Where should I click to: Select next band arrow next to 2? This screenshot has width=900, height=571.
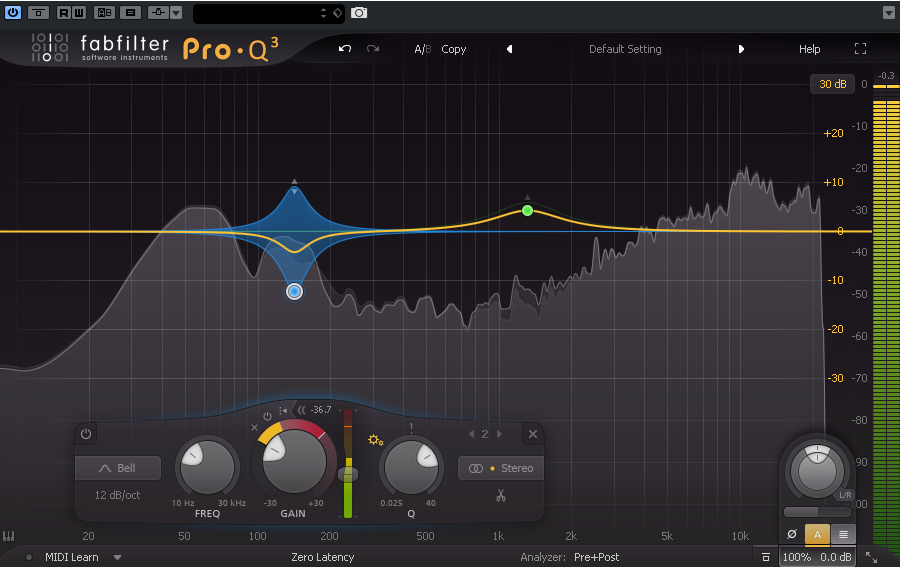(499, 434)
